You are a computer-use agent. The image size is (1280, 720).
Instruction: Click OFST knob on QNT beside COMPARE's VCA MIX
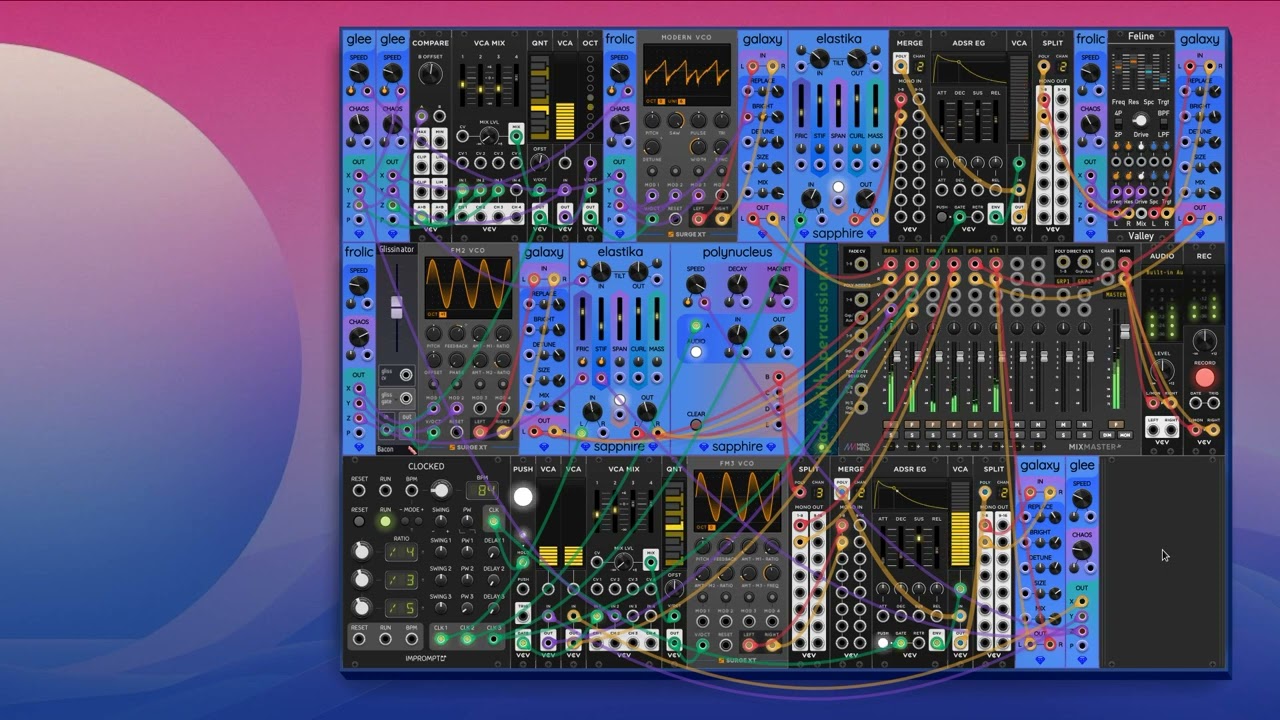[x=539, y=161]
